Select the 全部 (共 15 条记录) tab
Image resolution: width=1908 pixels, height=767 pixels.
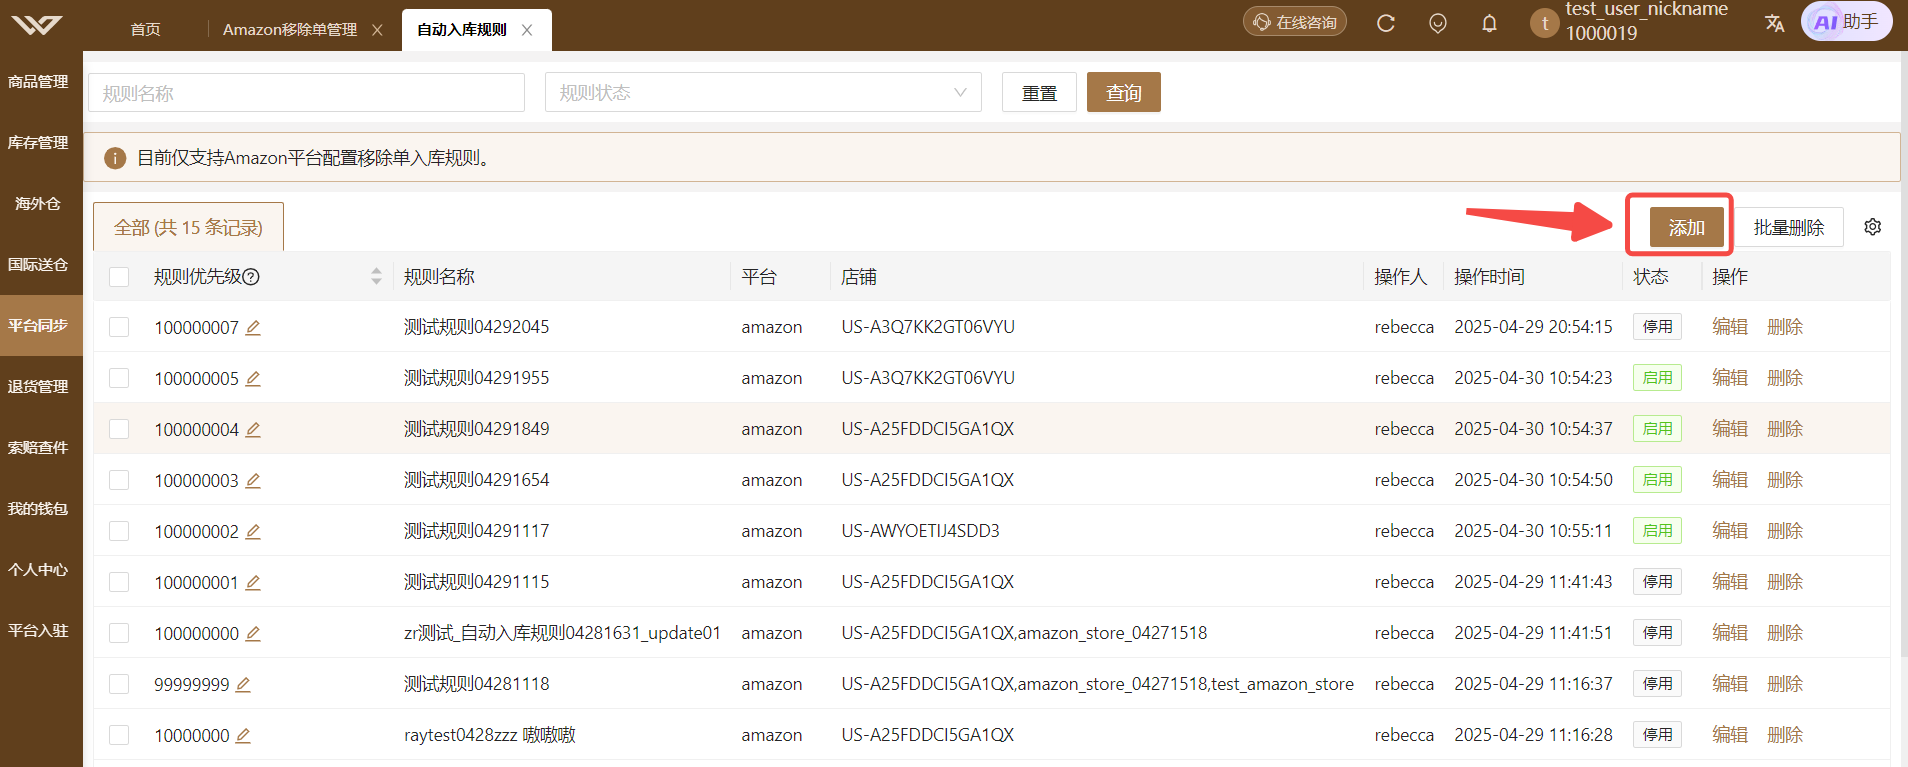point(188,227)
